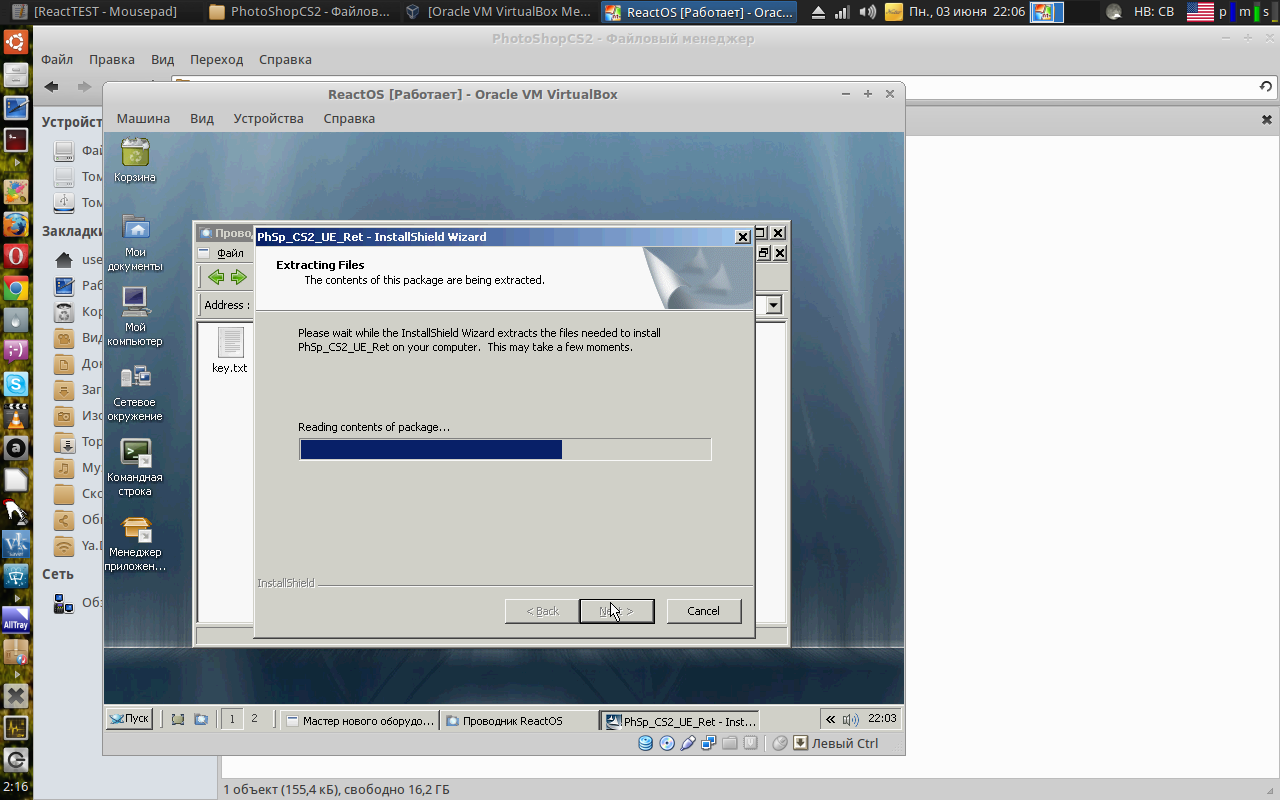The width and height of the screenshot is (1280, 800).
Task: Click ReactOS quick launch explorer icon
Action: coord(201,719)
